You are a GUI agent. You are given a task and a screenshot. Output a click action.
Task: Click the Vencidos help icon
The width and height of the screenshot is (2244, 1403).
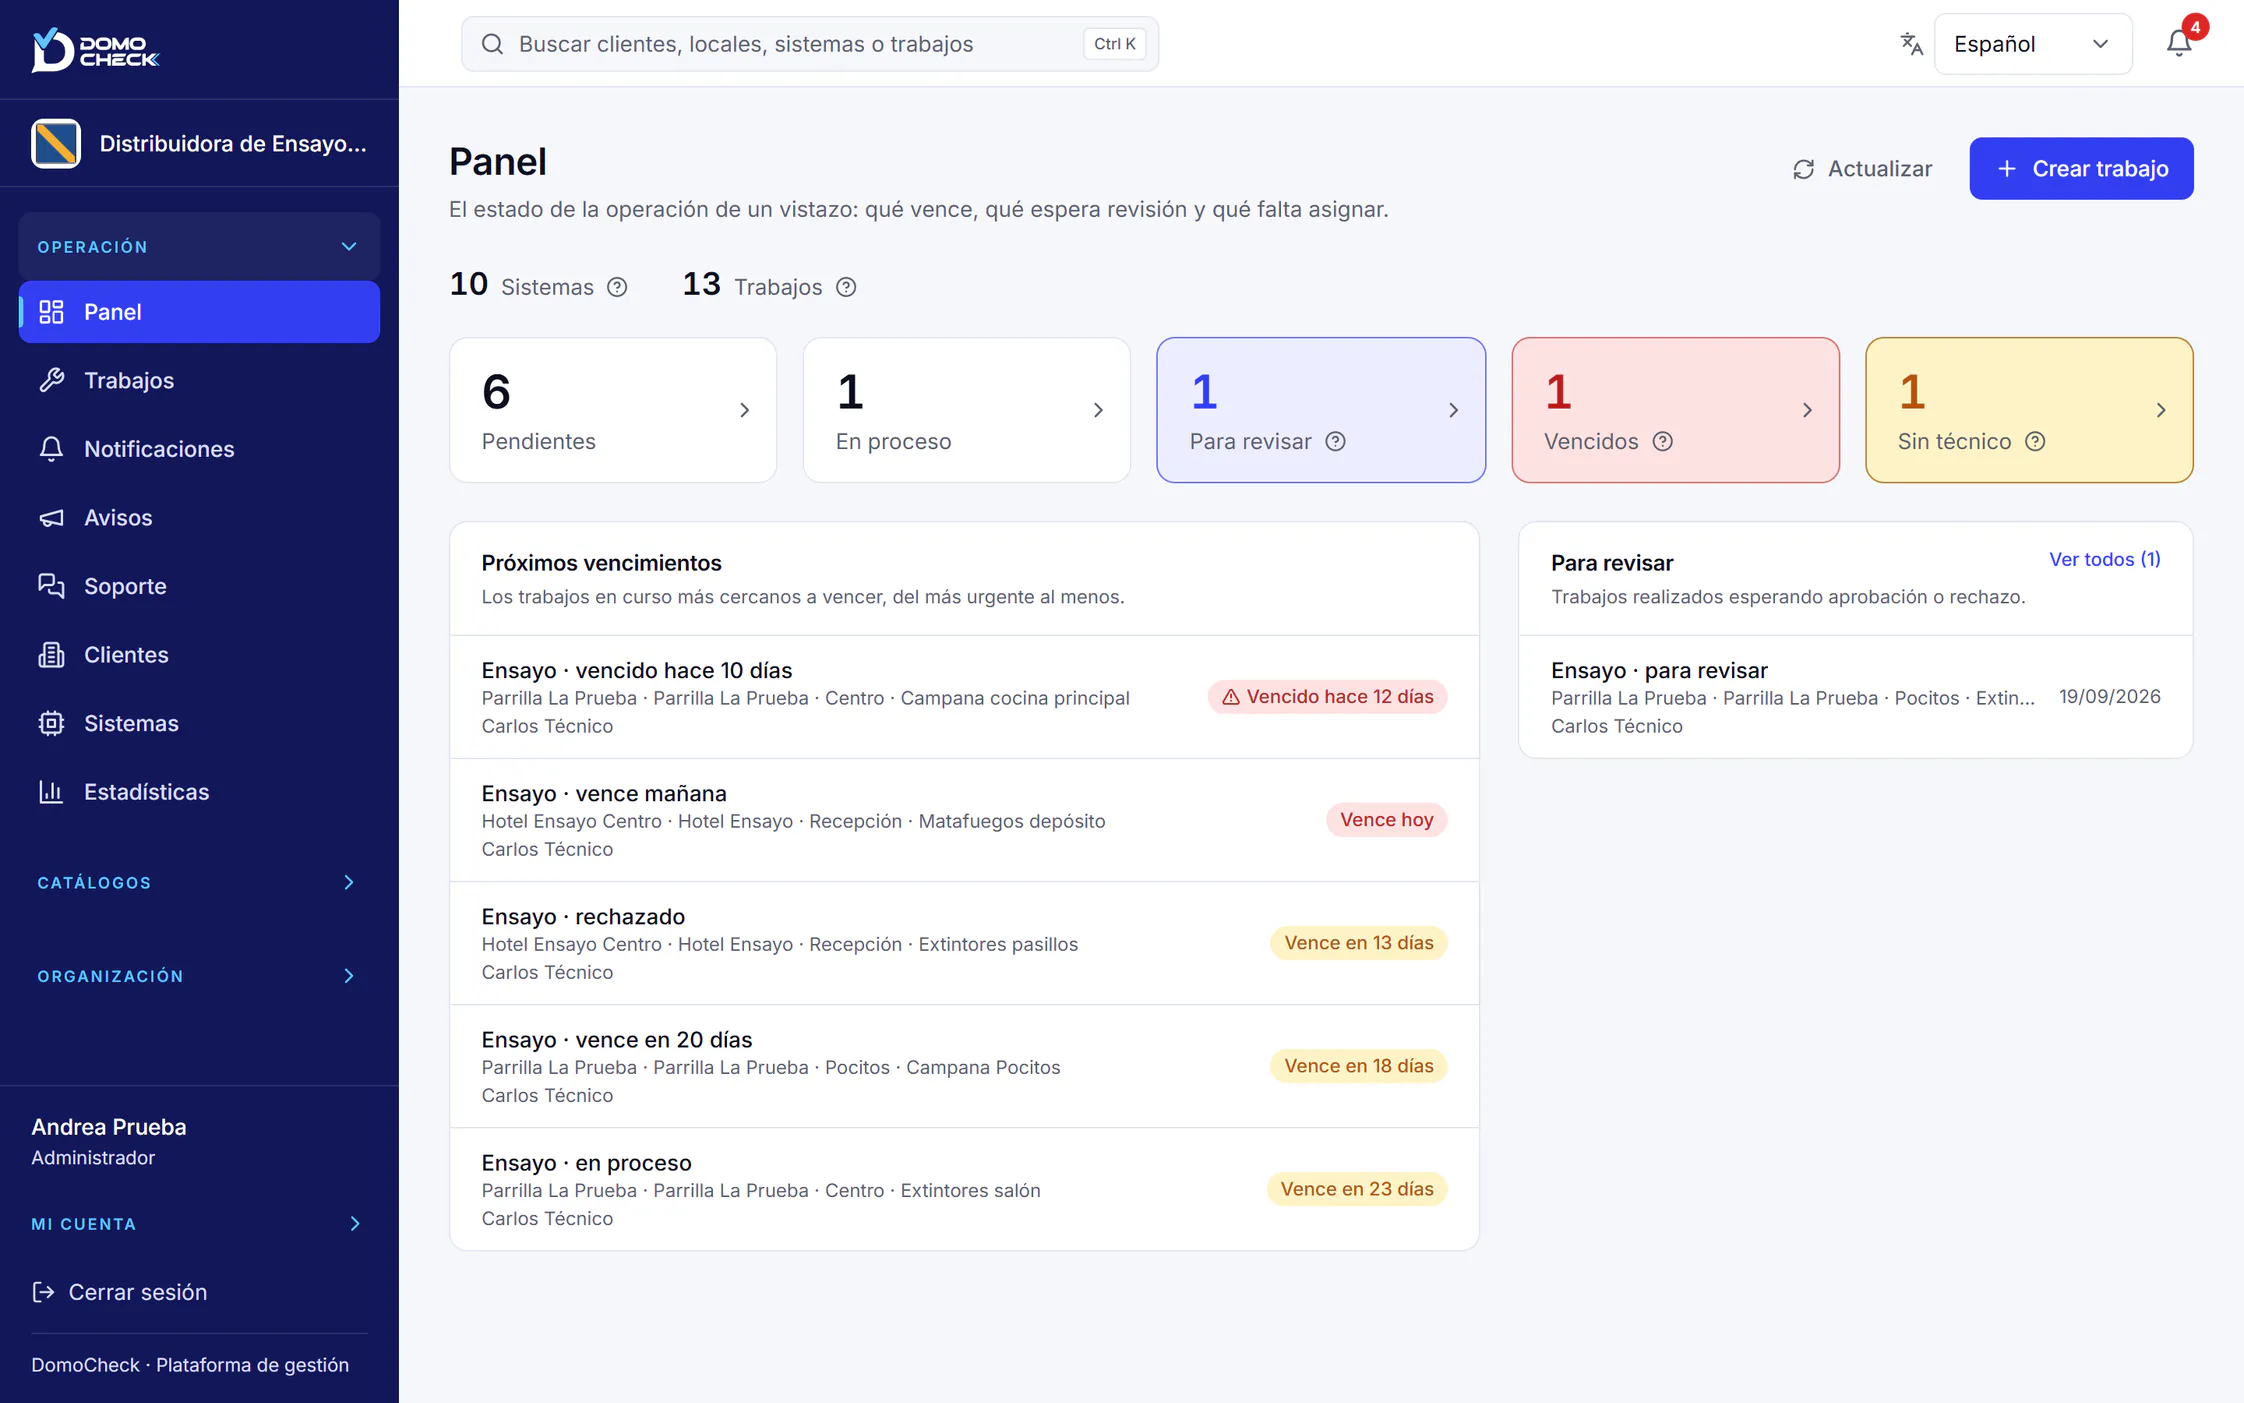coord(1662,441)
